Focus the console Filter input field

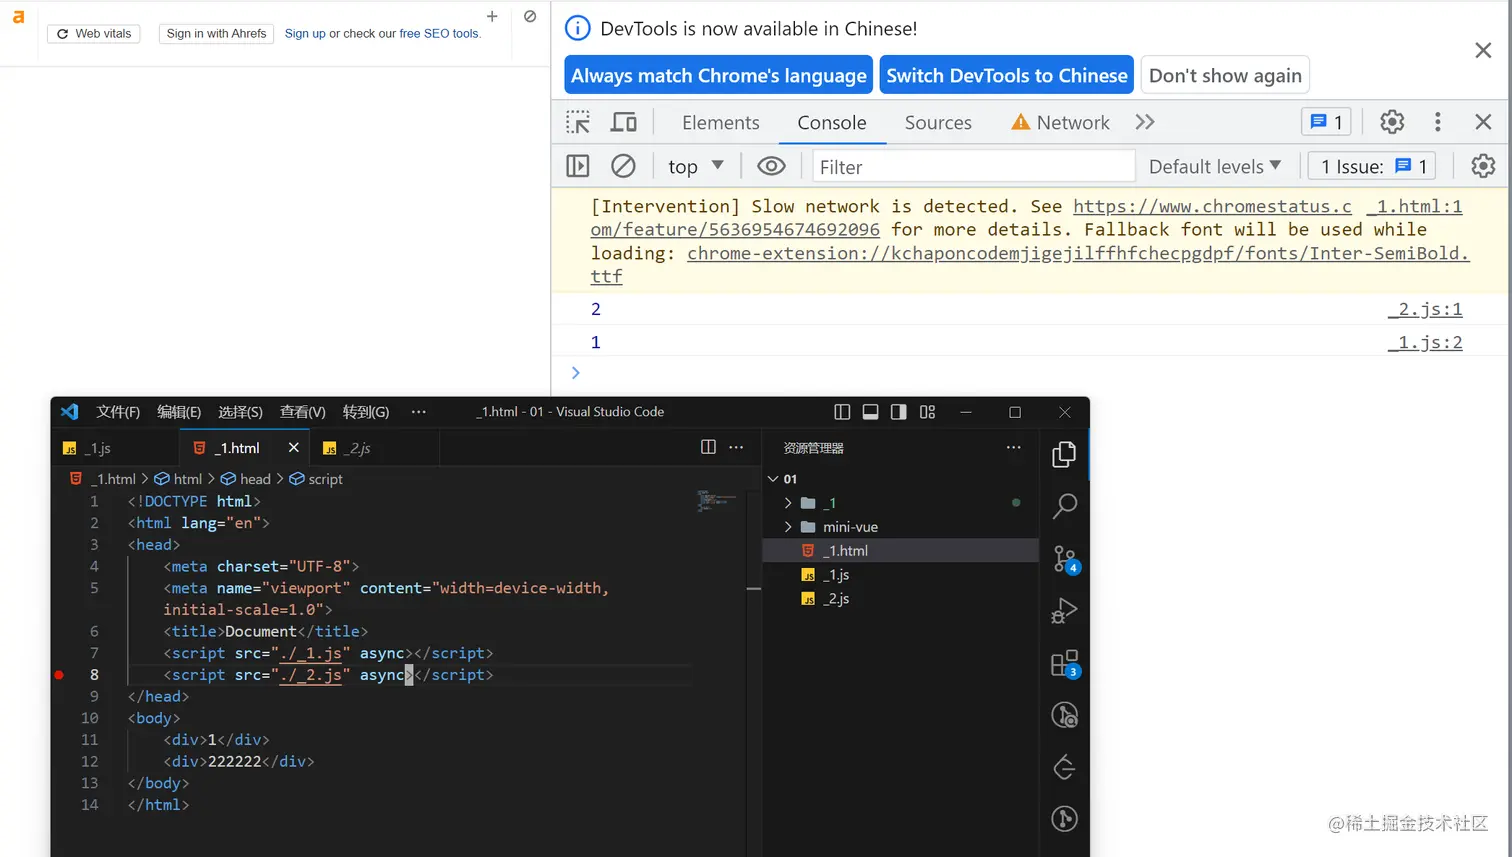tap(973, 166)
